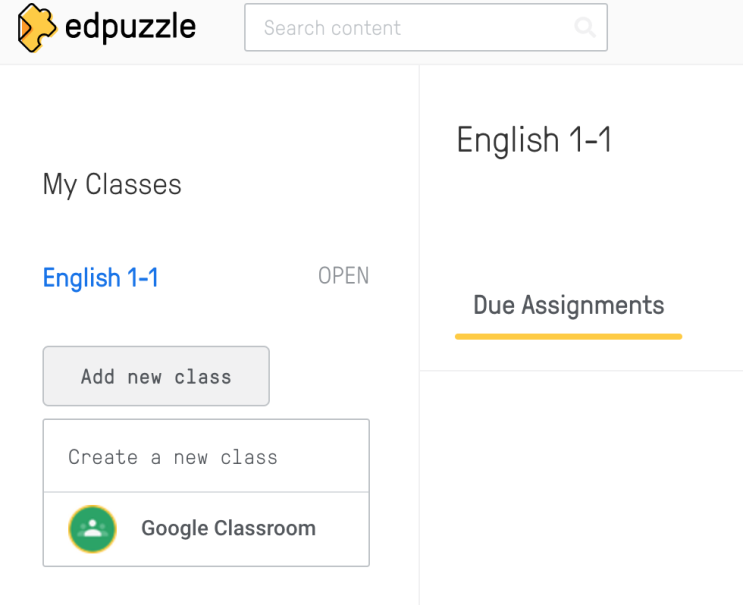The height and width of the screenshot is (605, 743).
Task: Switch to the Due Assignments tab
Action: pyautogui.click(x=568, y=305)
